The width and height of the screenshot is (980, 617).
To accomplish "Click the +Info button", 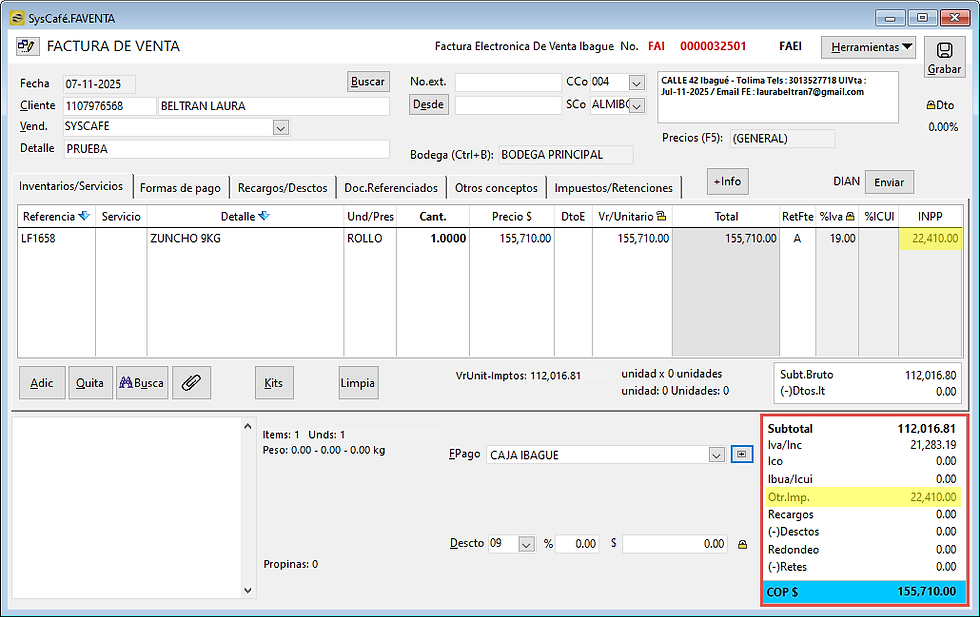I will pos(728,181).
